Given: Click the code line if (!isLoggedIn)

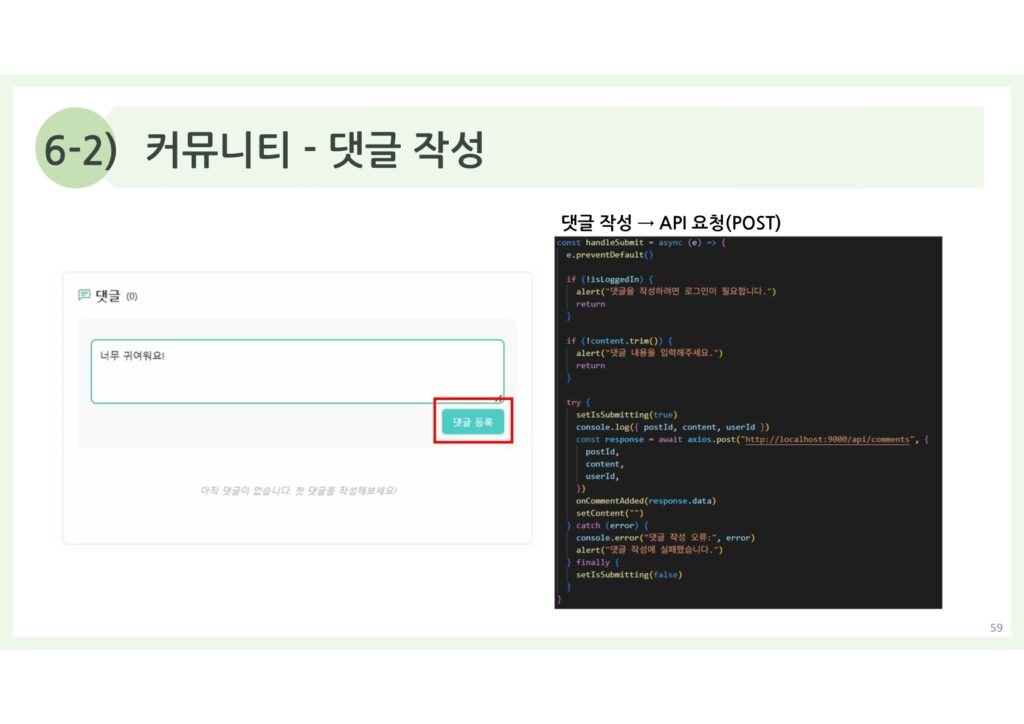Looking at the screenshot, I should [x=609, y=279].
